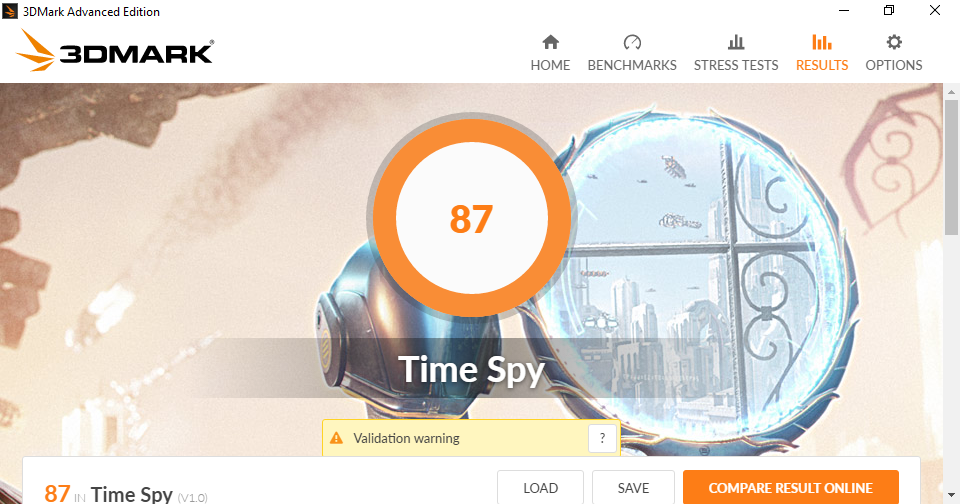This screenshot has height=504, width=960.
Task: Click the scrollbar up arrow
Action: (x=951, y=92)
